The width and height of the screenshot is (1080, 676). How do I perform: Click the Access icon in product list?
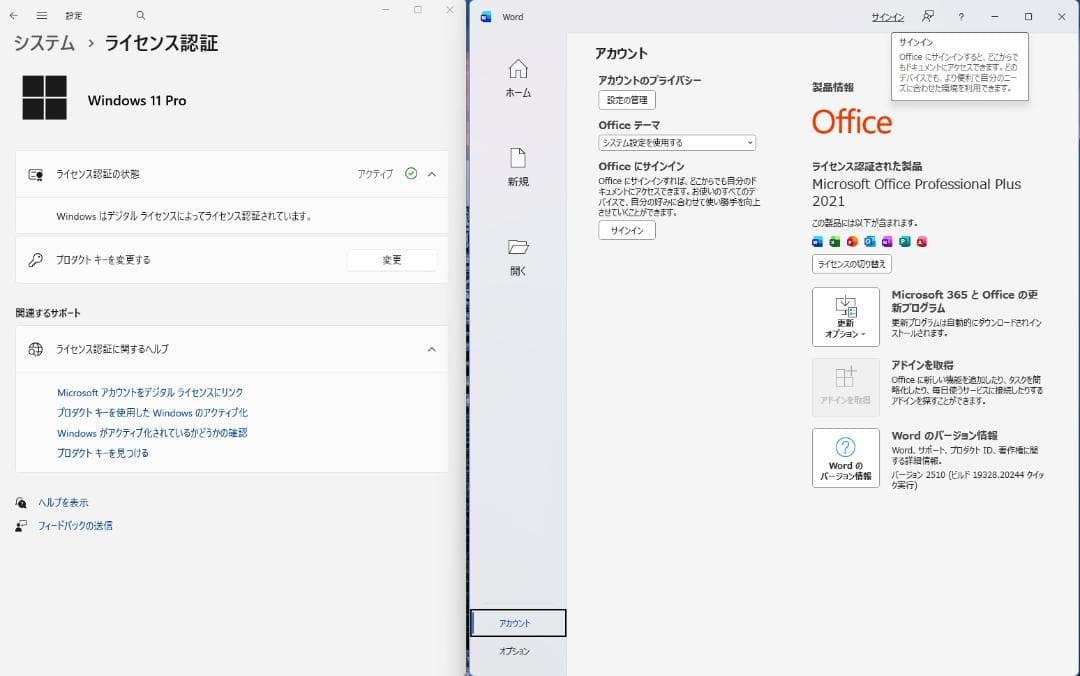coord(922,242)
